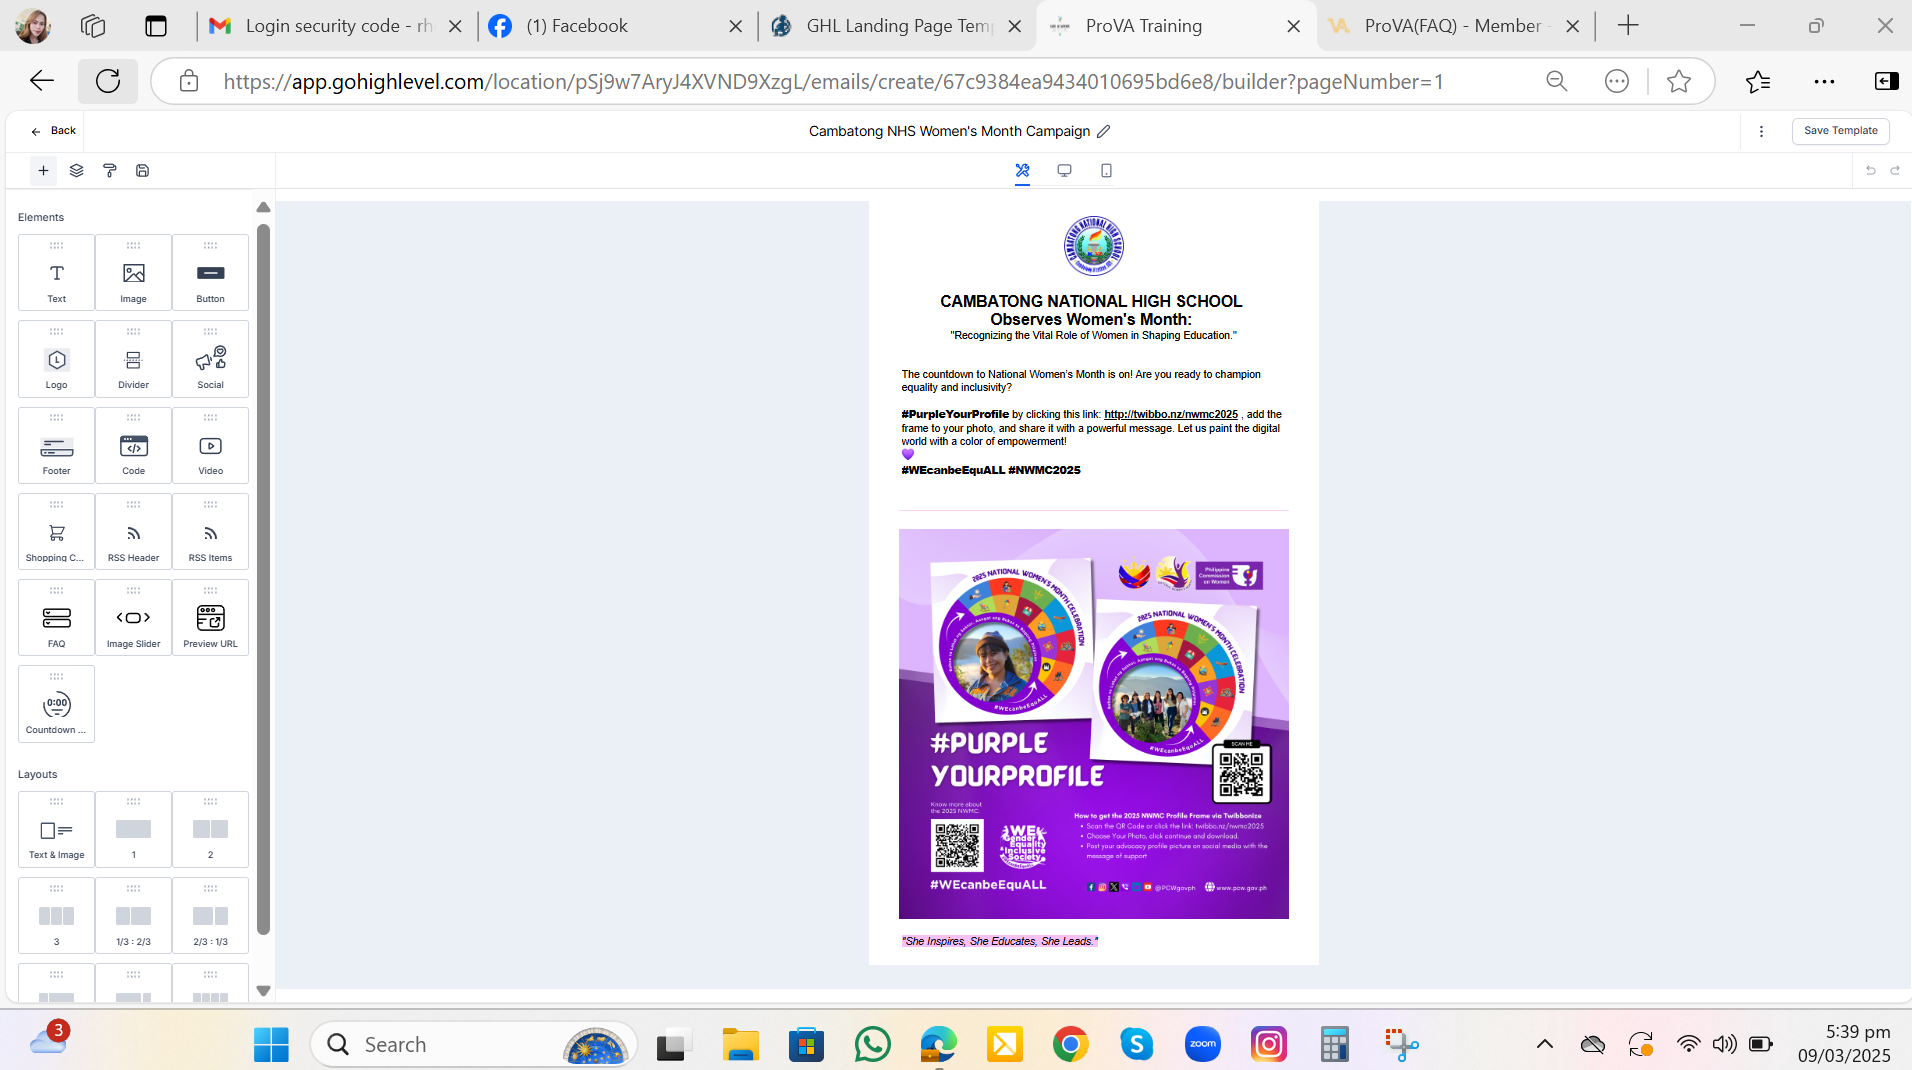This screenshot has width=1912, height=1070.
Task: Open the three-dot options menu
Action: (1761, 131)
